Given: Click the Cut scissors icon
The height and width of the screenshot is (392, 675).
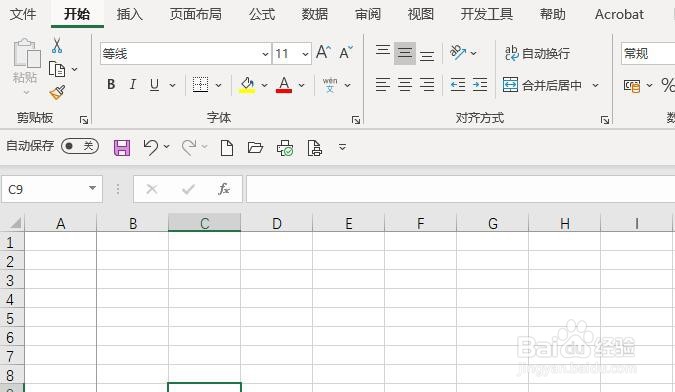Looking at the screenshot, I should pyautogui.click(x=57, y=45).
